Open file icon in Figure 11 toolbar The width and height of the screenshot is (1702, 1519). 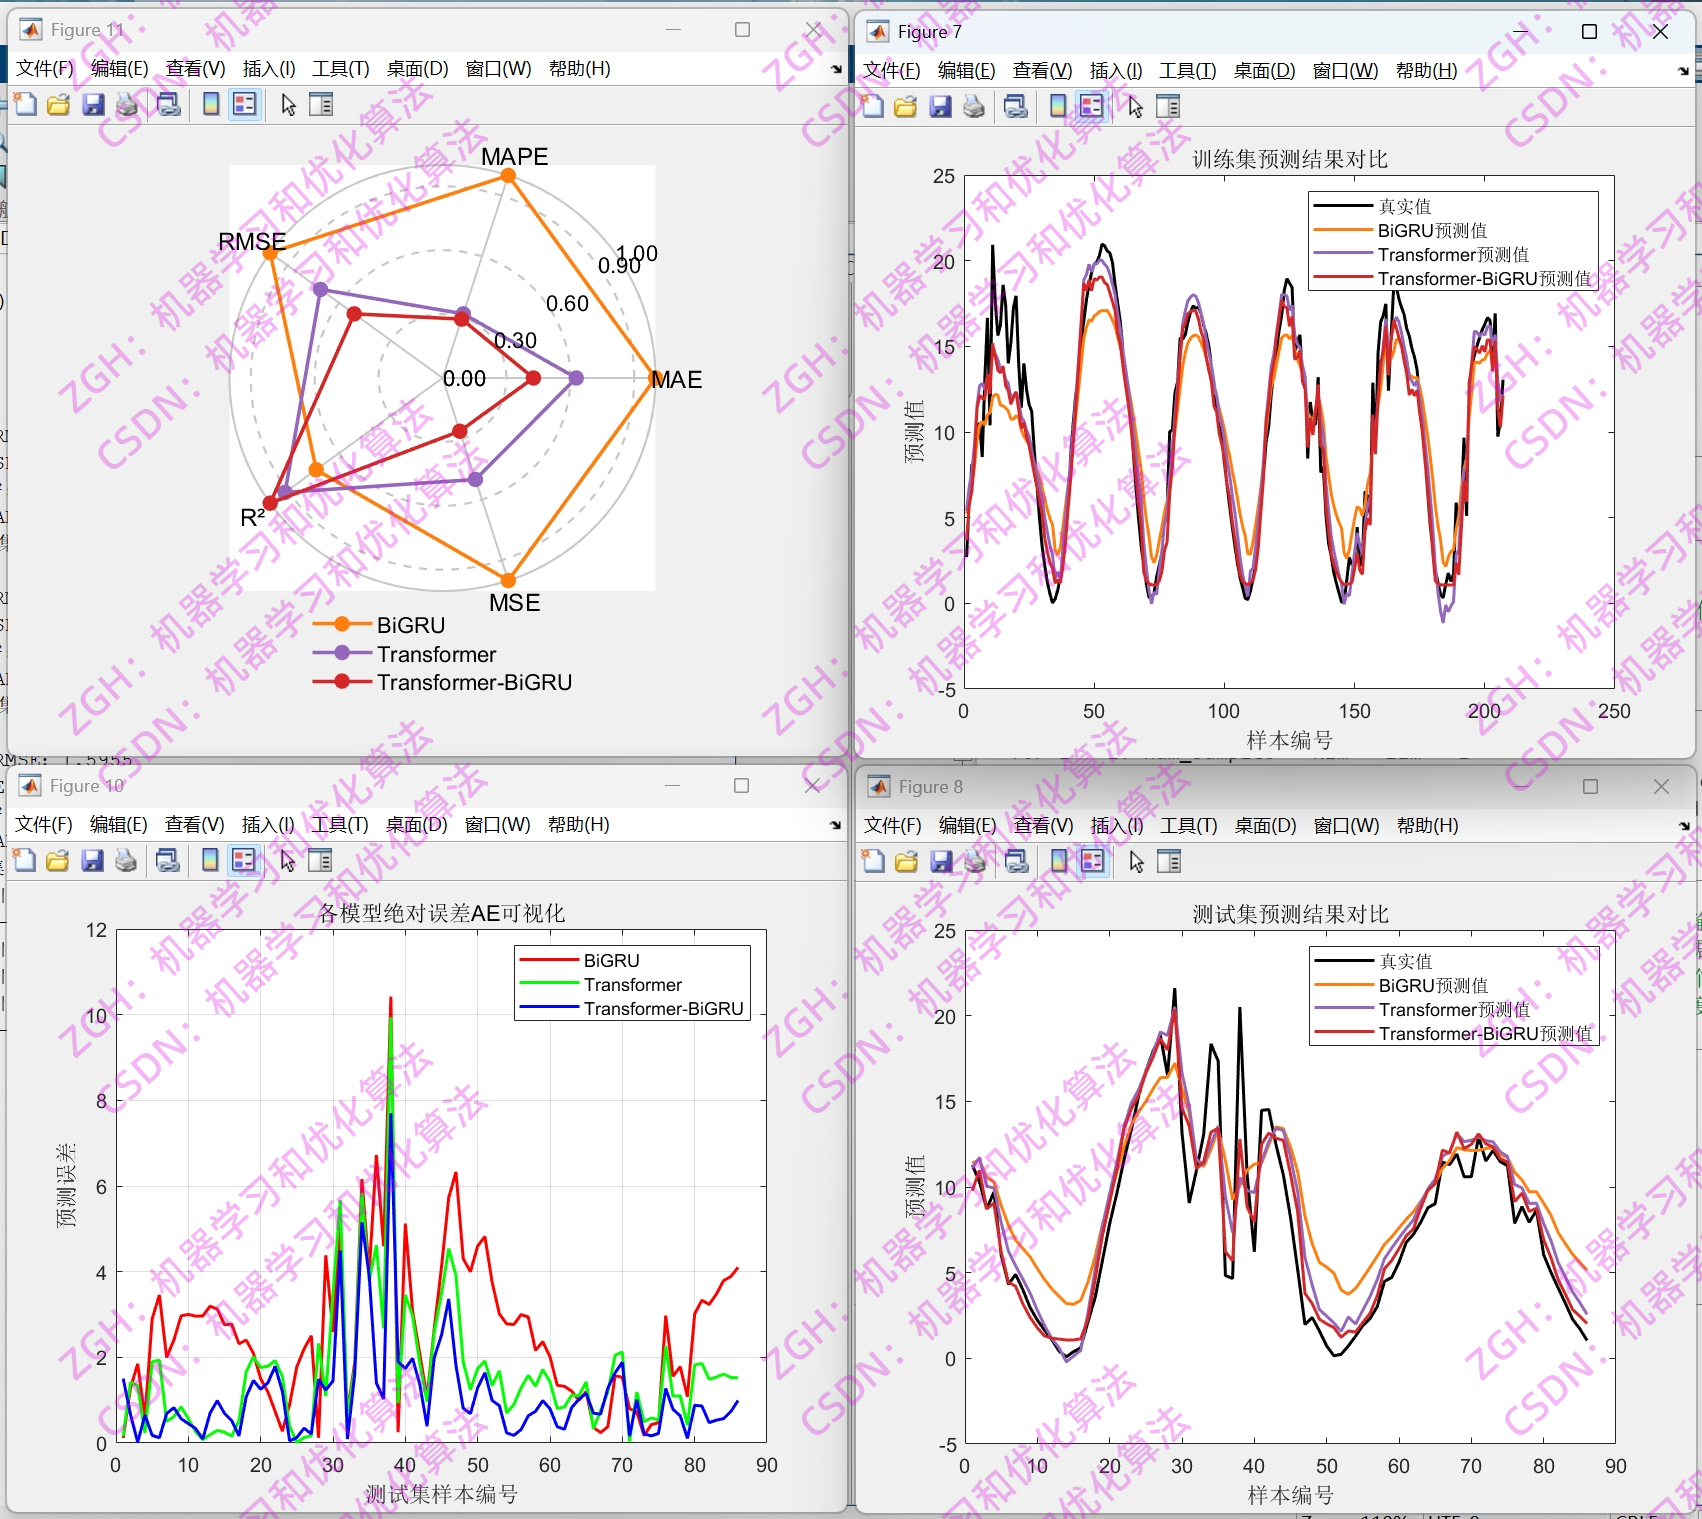59,104
